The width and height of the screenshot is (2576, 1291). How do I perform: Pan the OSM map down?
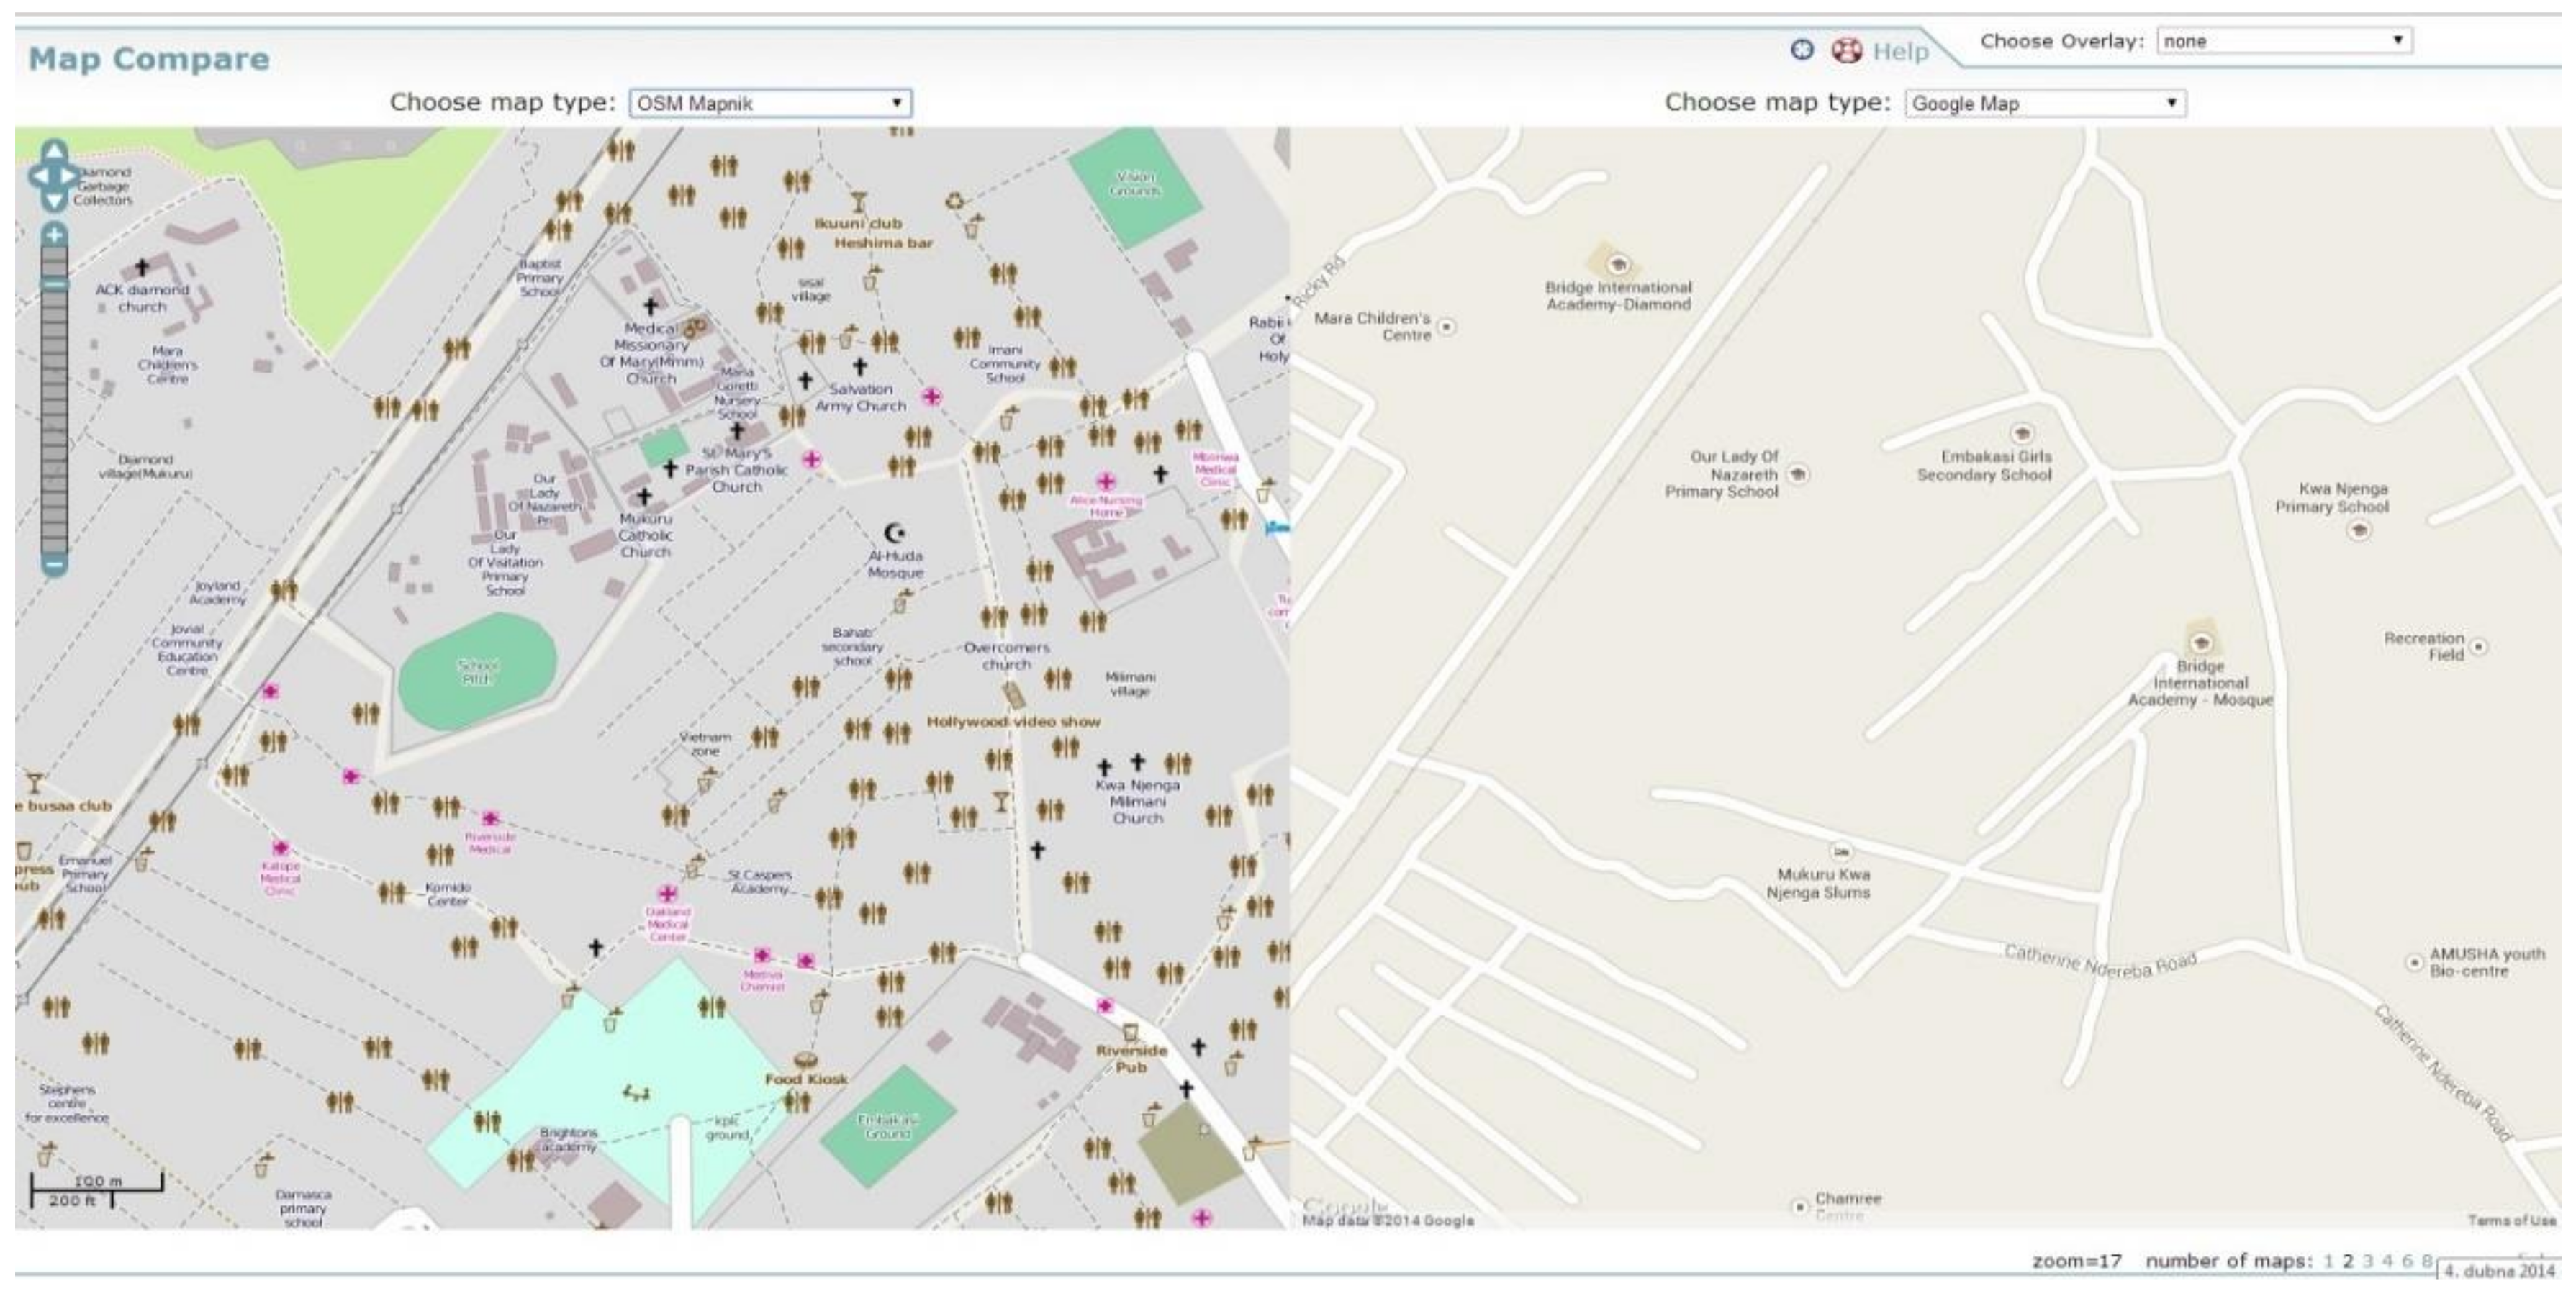(54, 200)
